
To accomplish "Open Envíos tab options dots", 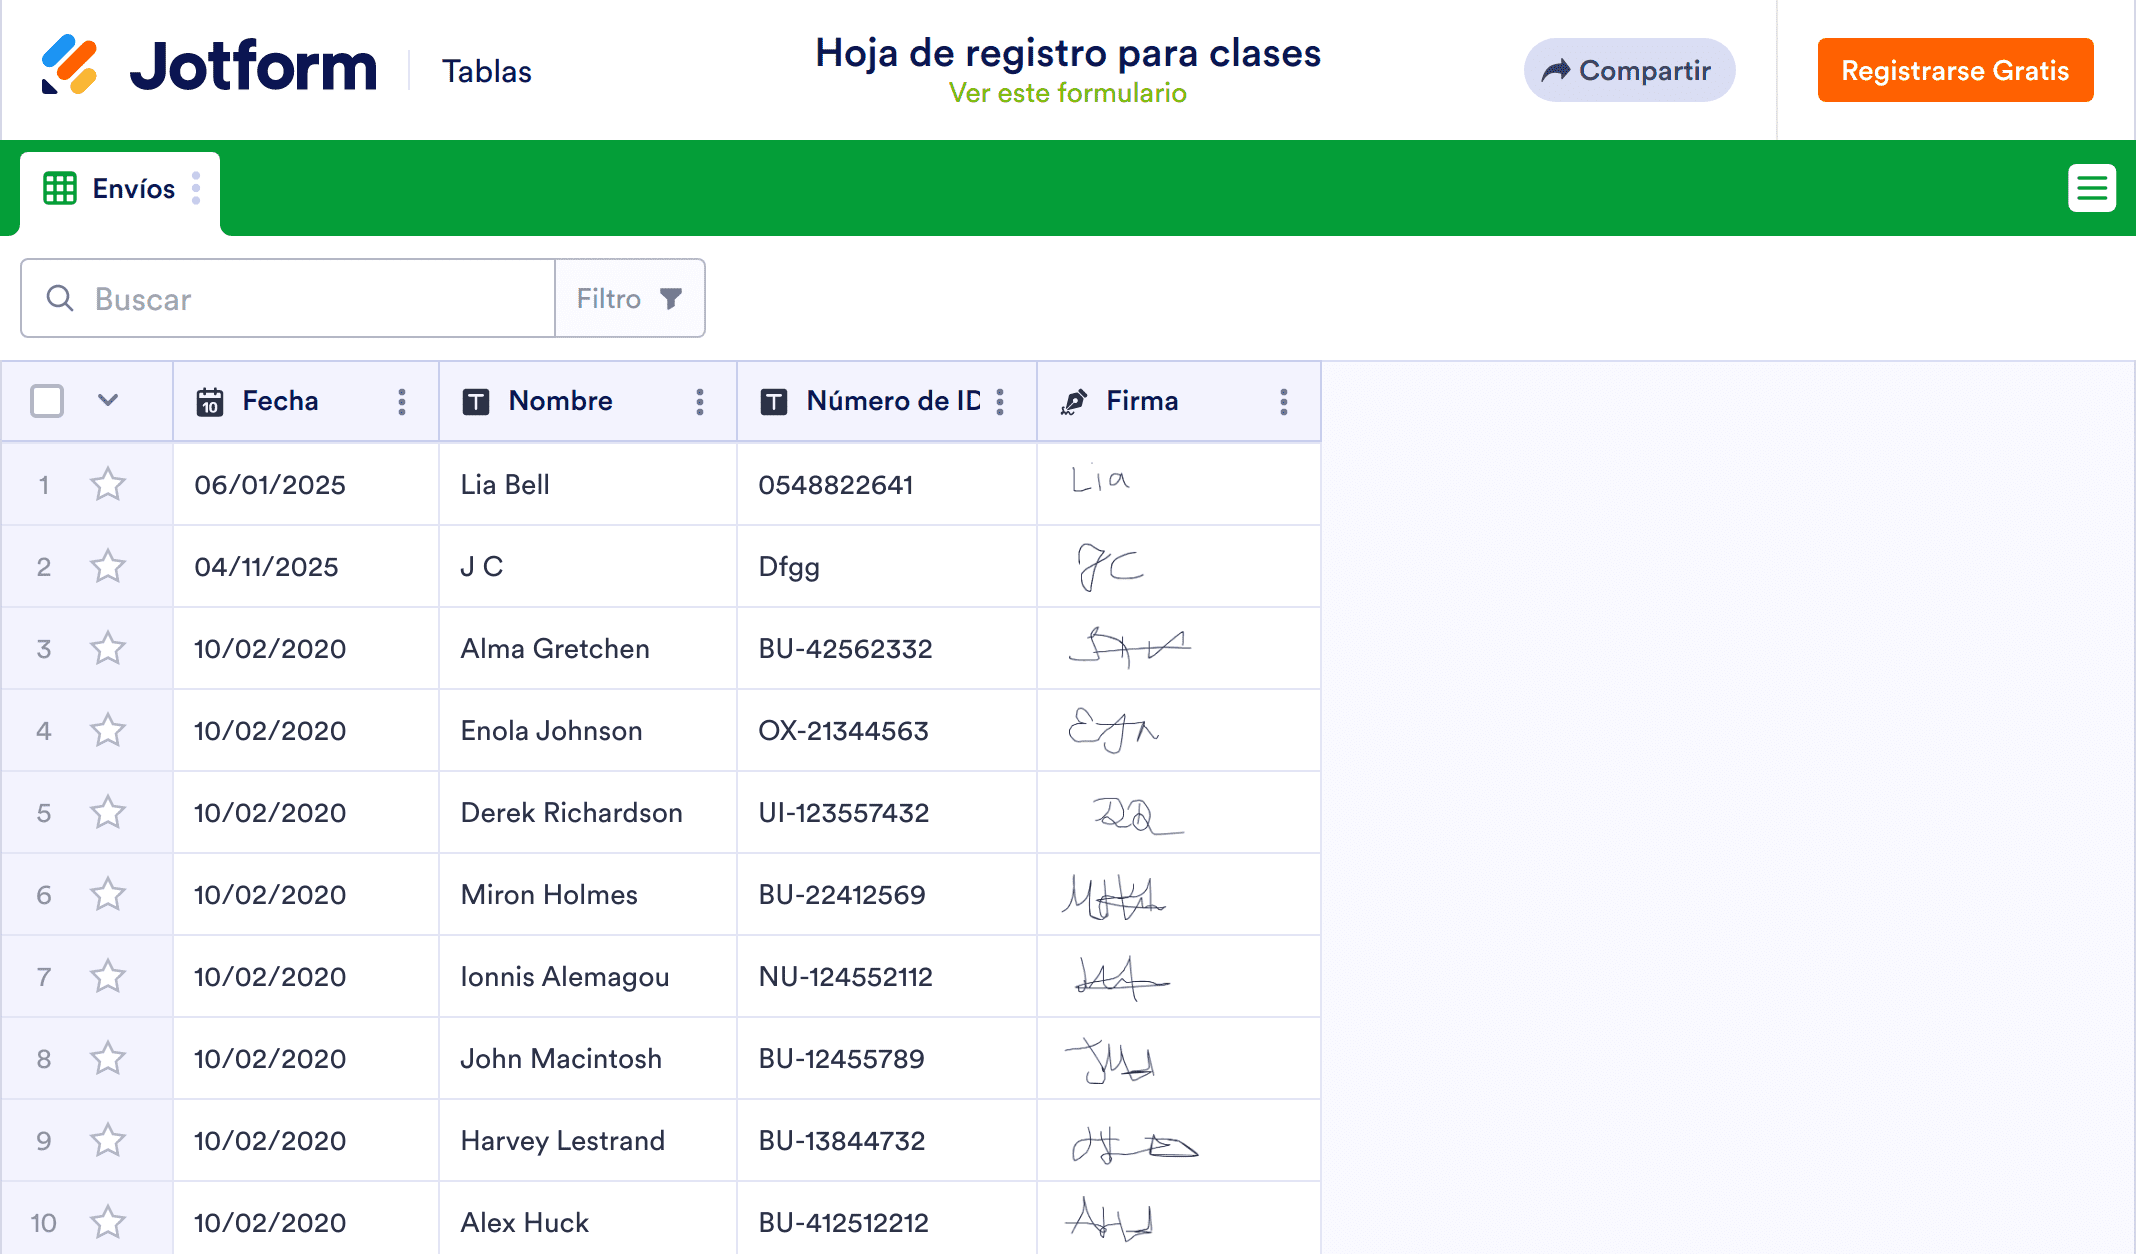I will pyautogui.click(x=196, y=188).
